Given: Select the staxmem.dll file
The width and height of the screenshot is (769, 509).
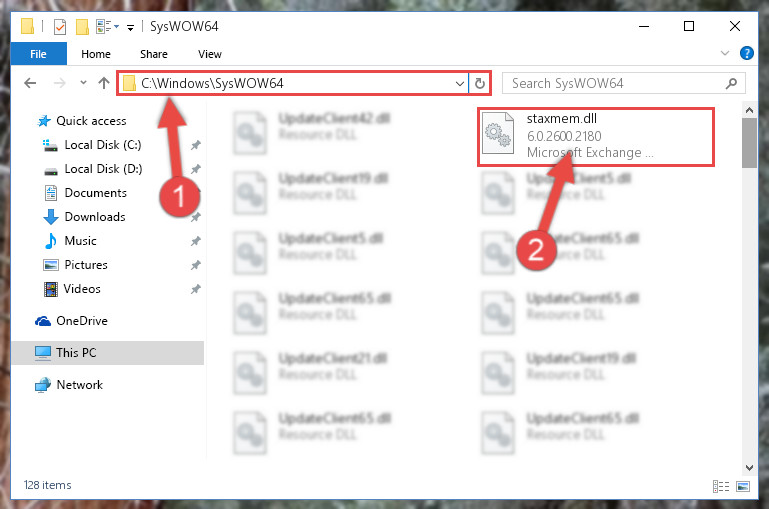Looking at the screenshot, I should [x=596, y=137].
